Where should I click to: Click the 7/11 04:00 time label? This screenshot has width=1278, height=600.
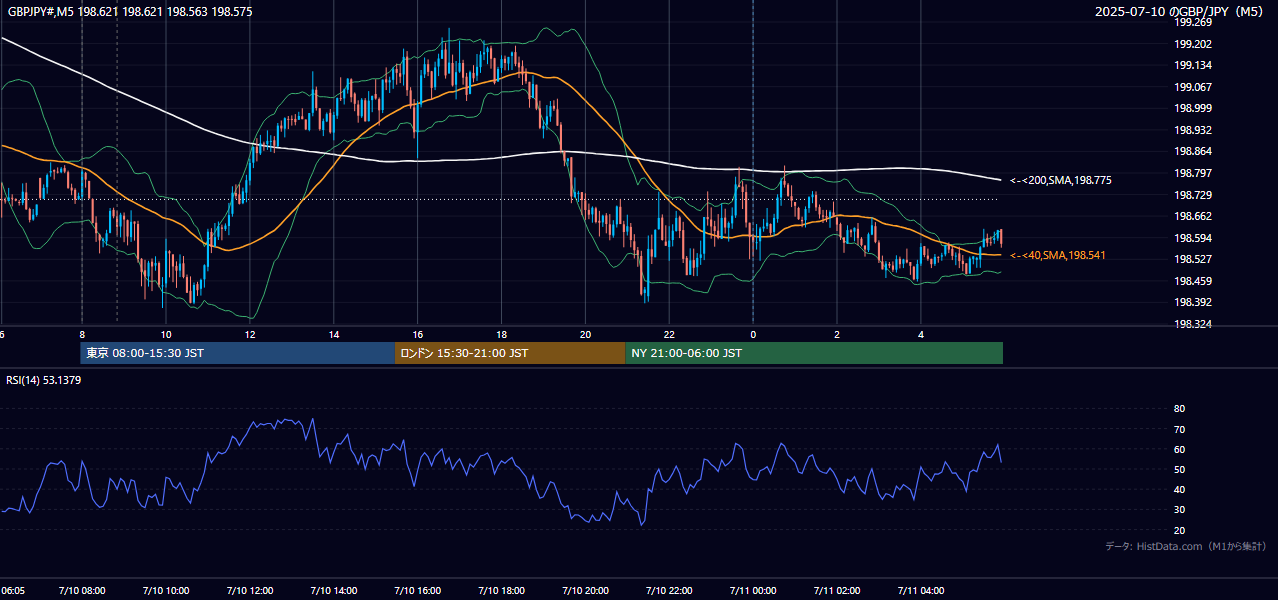pyautogui.click(x=921, y=591)
